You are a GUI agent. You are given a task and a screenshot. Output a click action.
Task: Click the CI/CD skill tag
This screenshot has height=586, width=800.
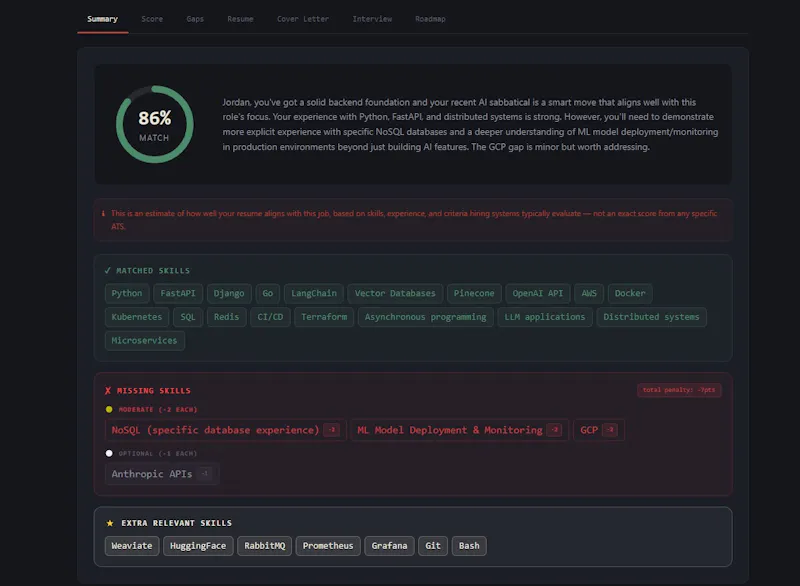270,317
